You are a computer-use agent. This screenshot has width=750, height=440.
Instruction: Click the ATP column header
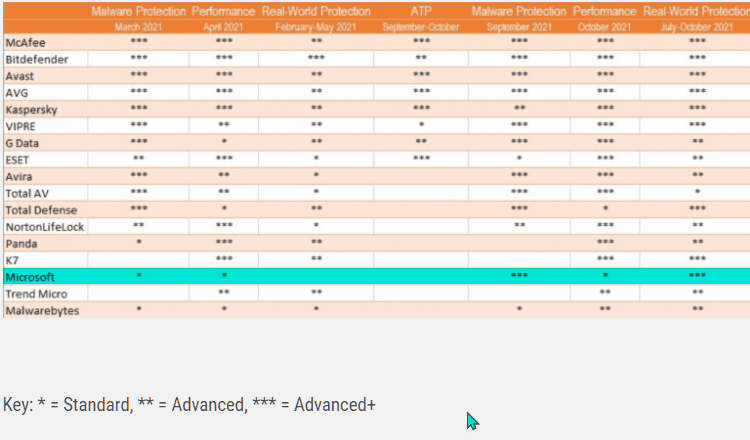tap(421, 11)
